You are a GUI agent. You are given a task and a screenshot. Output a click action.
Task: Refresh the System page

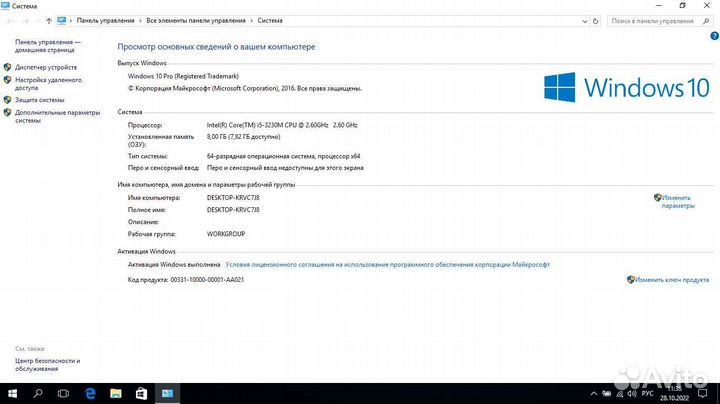[x=596, y=21]
